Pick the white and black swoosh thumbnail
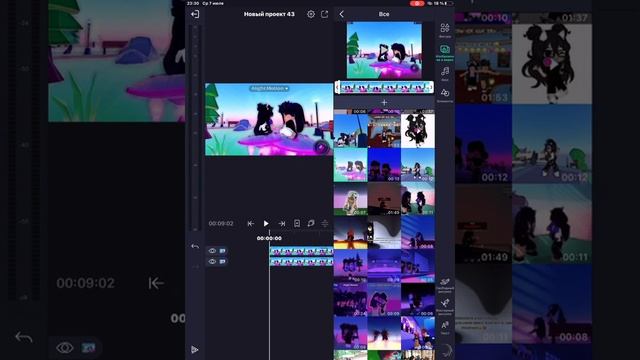This screenshot has height=360, width=640. tap(384, 233)
